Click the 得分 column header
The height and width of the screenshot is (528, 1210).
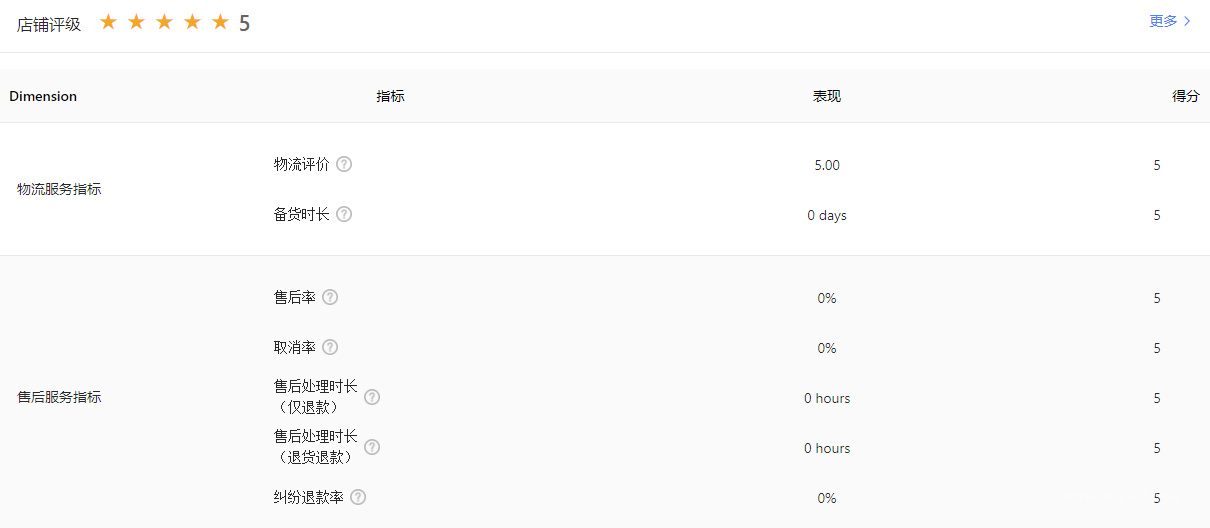point(1185,97)
